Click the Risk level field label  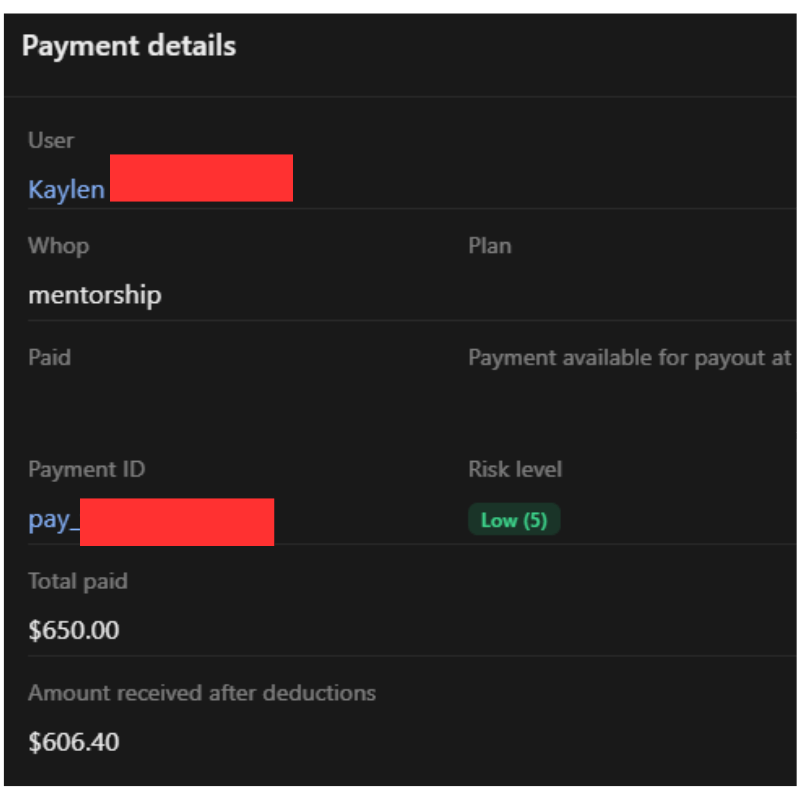(515, 469)
